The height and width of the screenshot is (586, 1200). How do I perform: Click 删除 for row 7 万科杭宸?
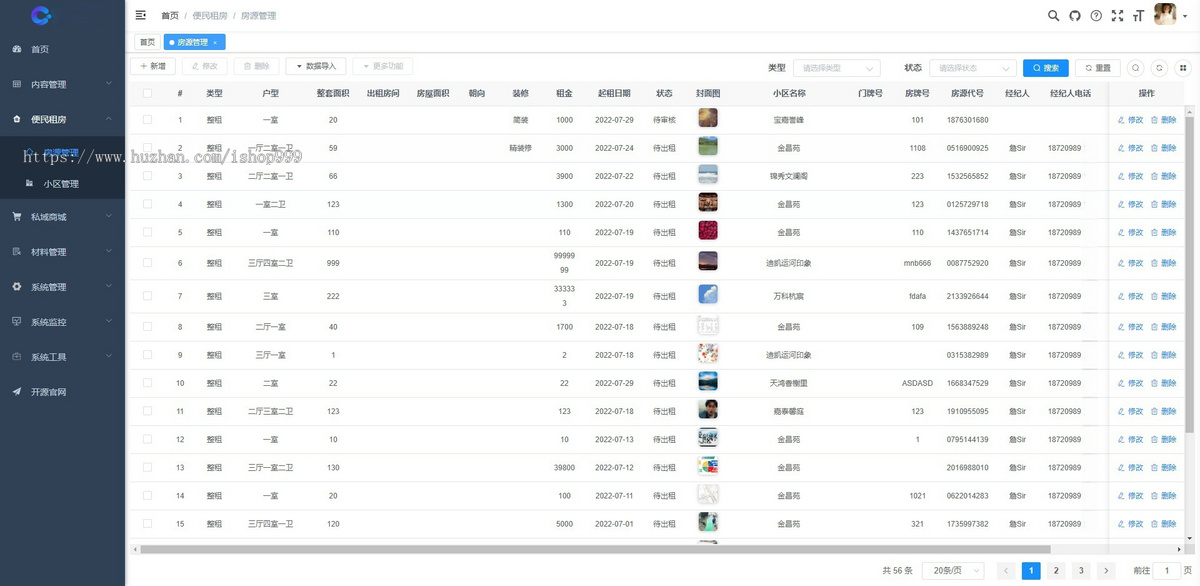tap(1164, 296)
